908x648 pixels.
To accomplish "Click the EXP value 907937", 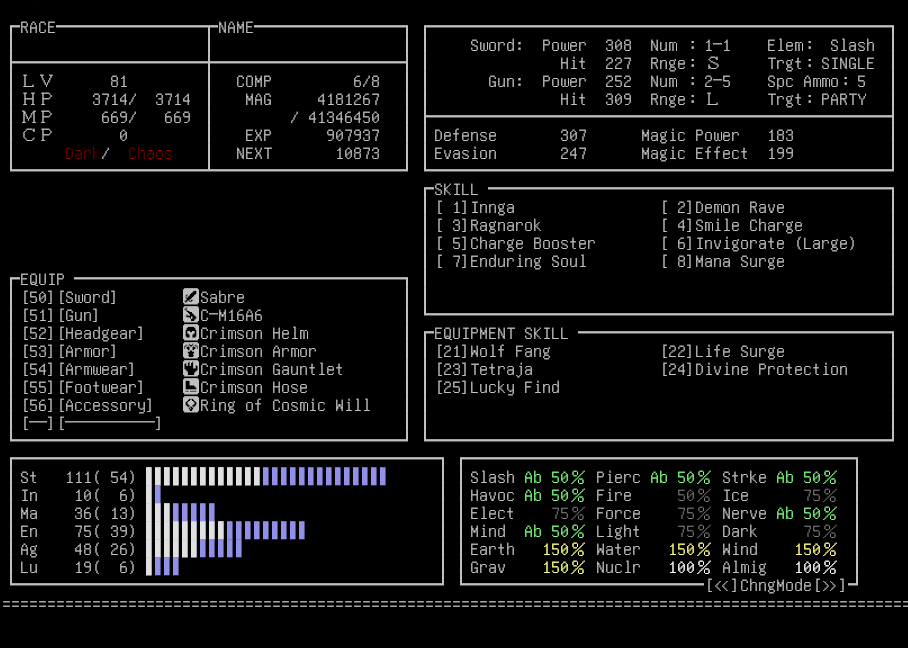I will [353, 136].
